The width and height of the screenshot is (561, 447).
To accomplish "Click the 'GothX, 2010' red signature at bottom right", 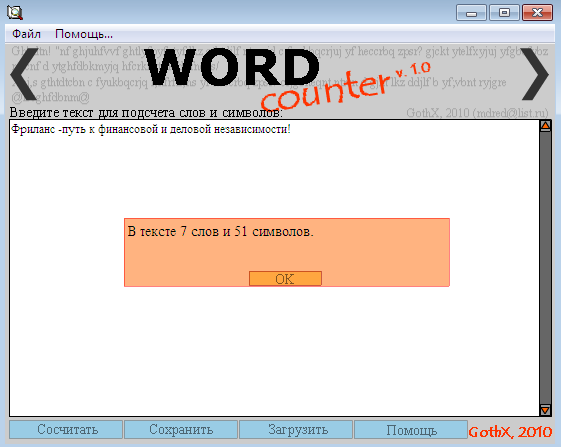I will (511, 432).
